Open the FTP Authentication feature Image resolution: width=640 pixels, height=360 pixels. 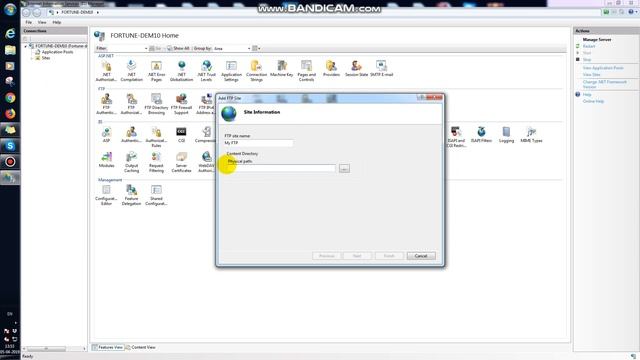[106, 104]
